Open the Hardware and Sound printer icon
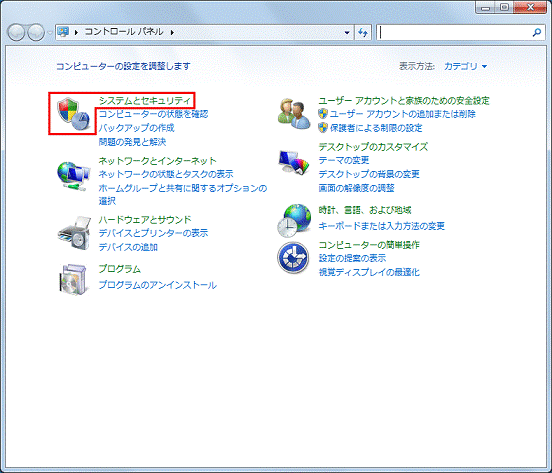This screenshot has height=473, width=552. pos(74,233)
